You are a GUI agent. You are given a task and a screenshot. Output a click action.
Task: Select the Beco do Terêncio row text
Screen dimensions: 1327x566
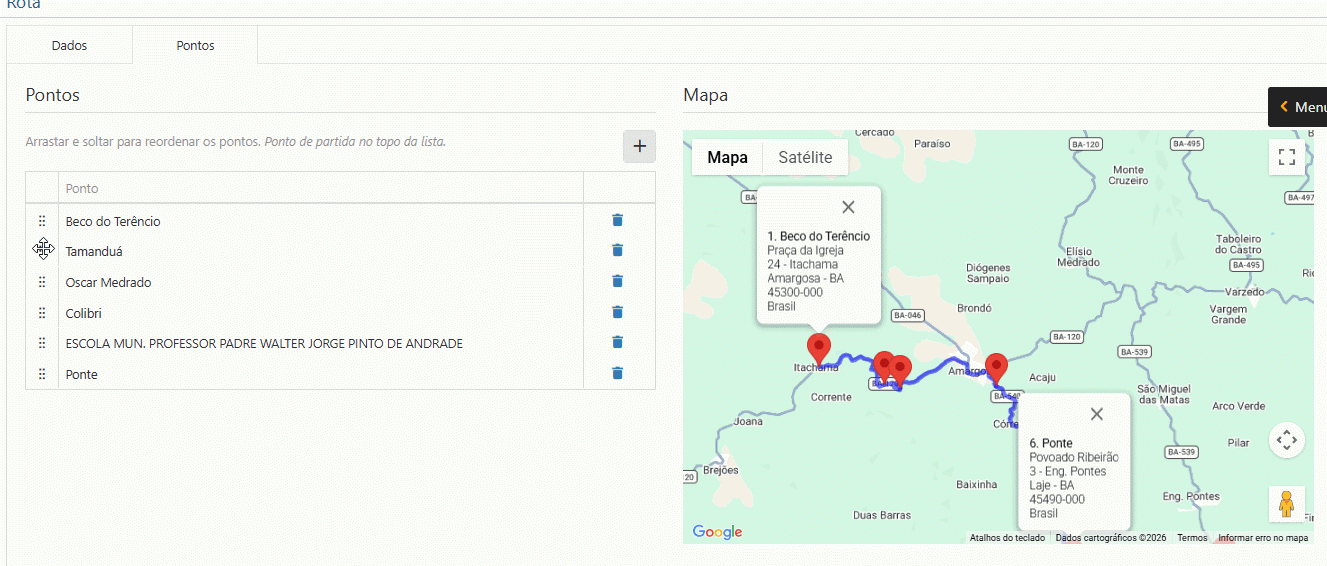coord(113,221)
